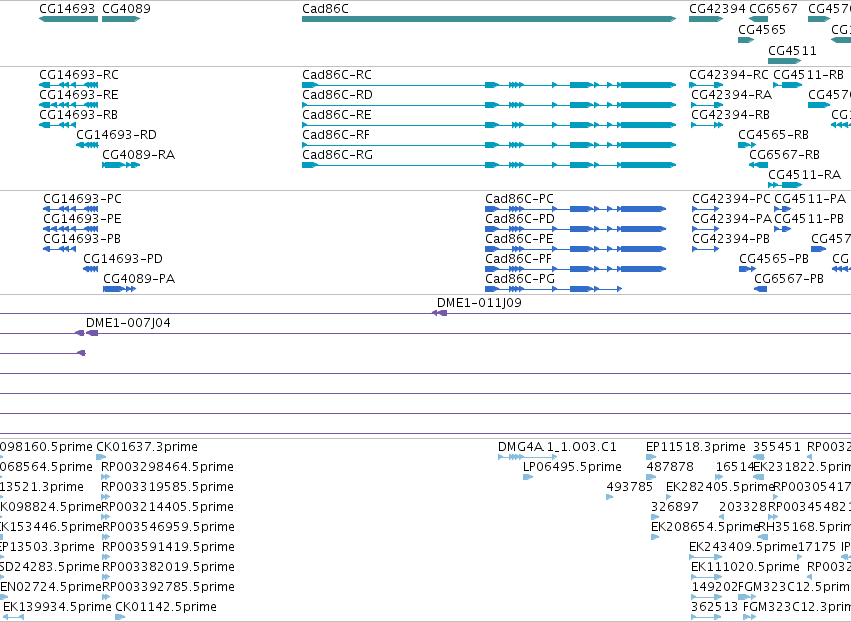Viewport: 851px width, 622px height.
Task: Select the CG6567 gene label
Action: click(x=773, y=9)
